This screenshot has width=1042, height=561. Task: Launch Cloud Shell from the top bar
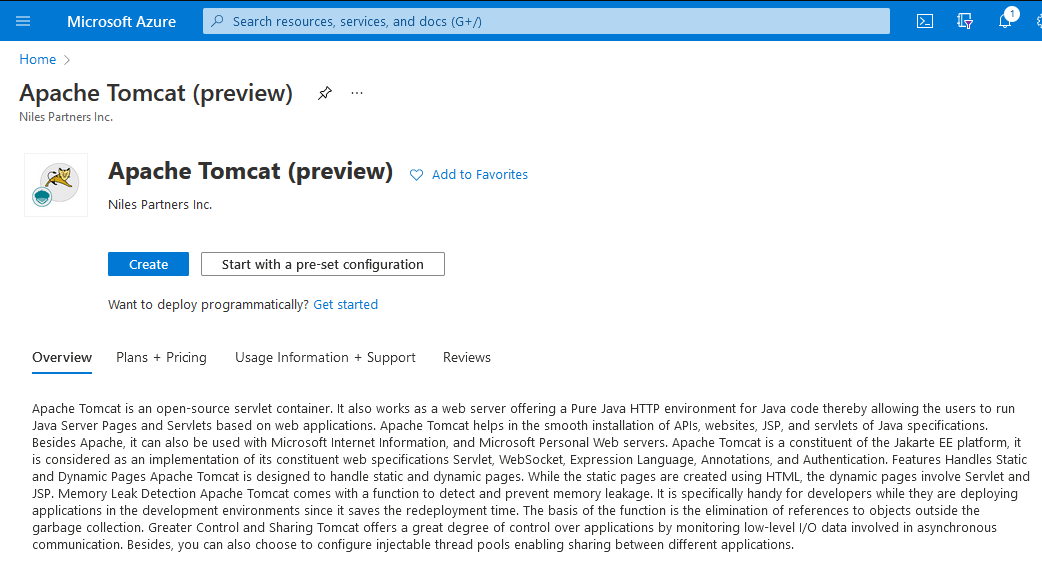pos(925,21)
